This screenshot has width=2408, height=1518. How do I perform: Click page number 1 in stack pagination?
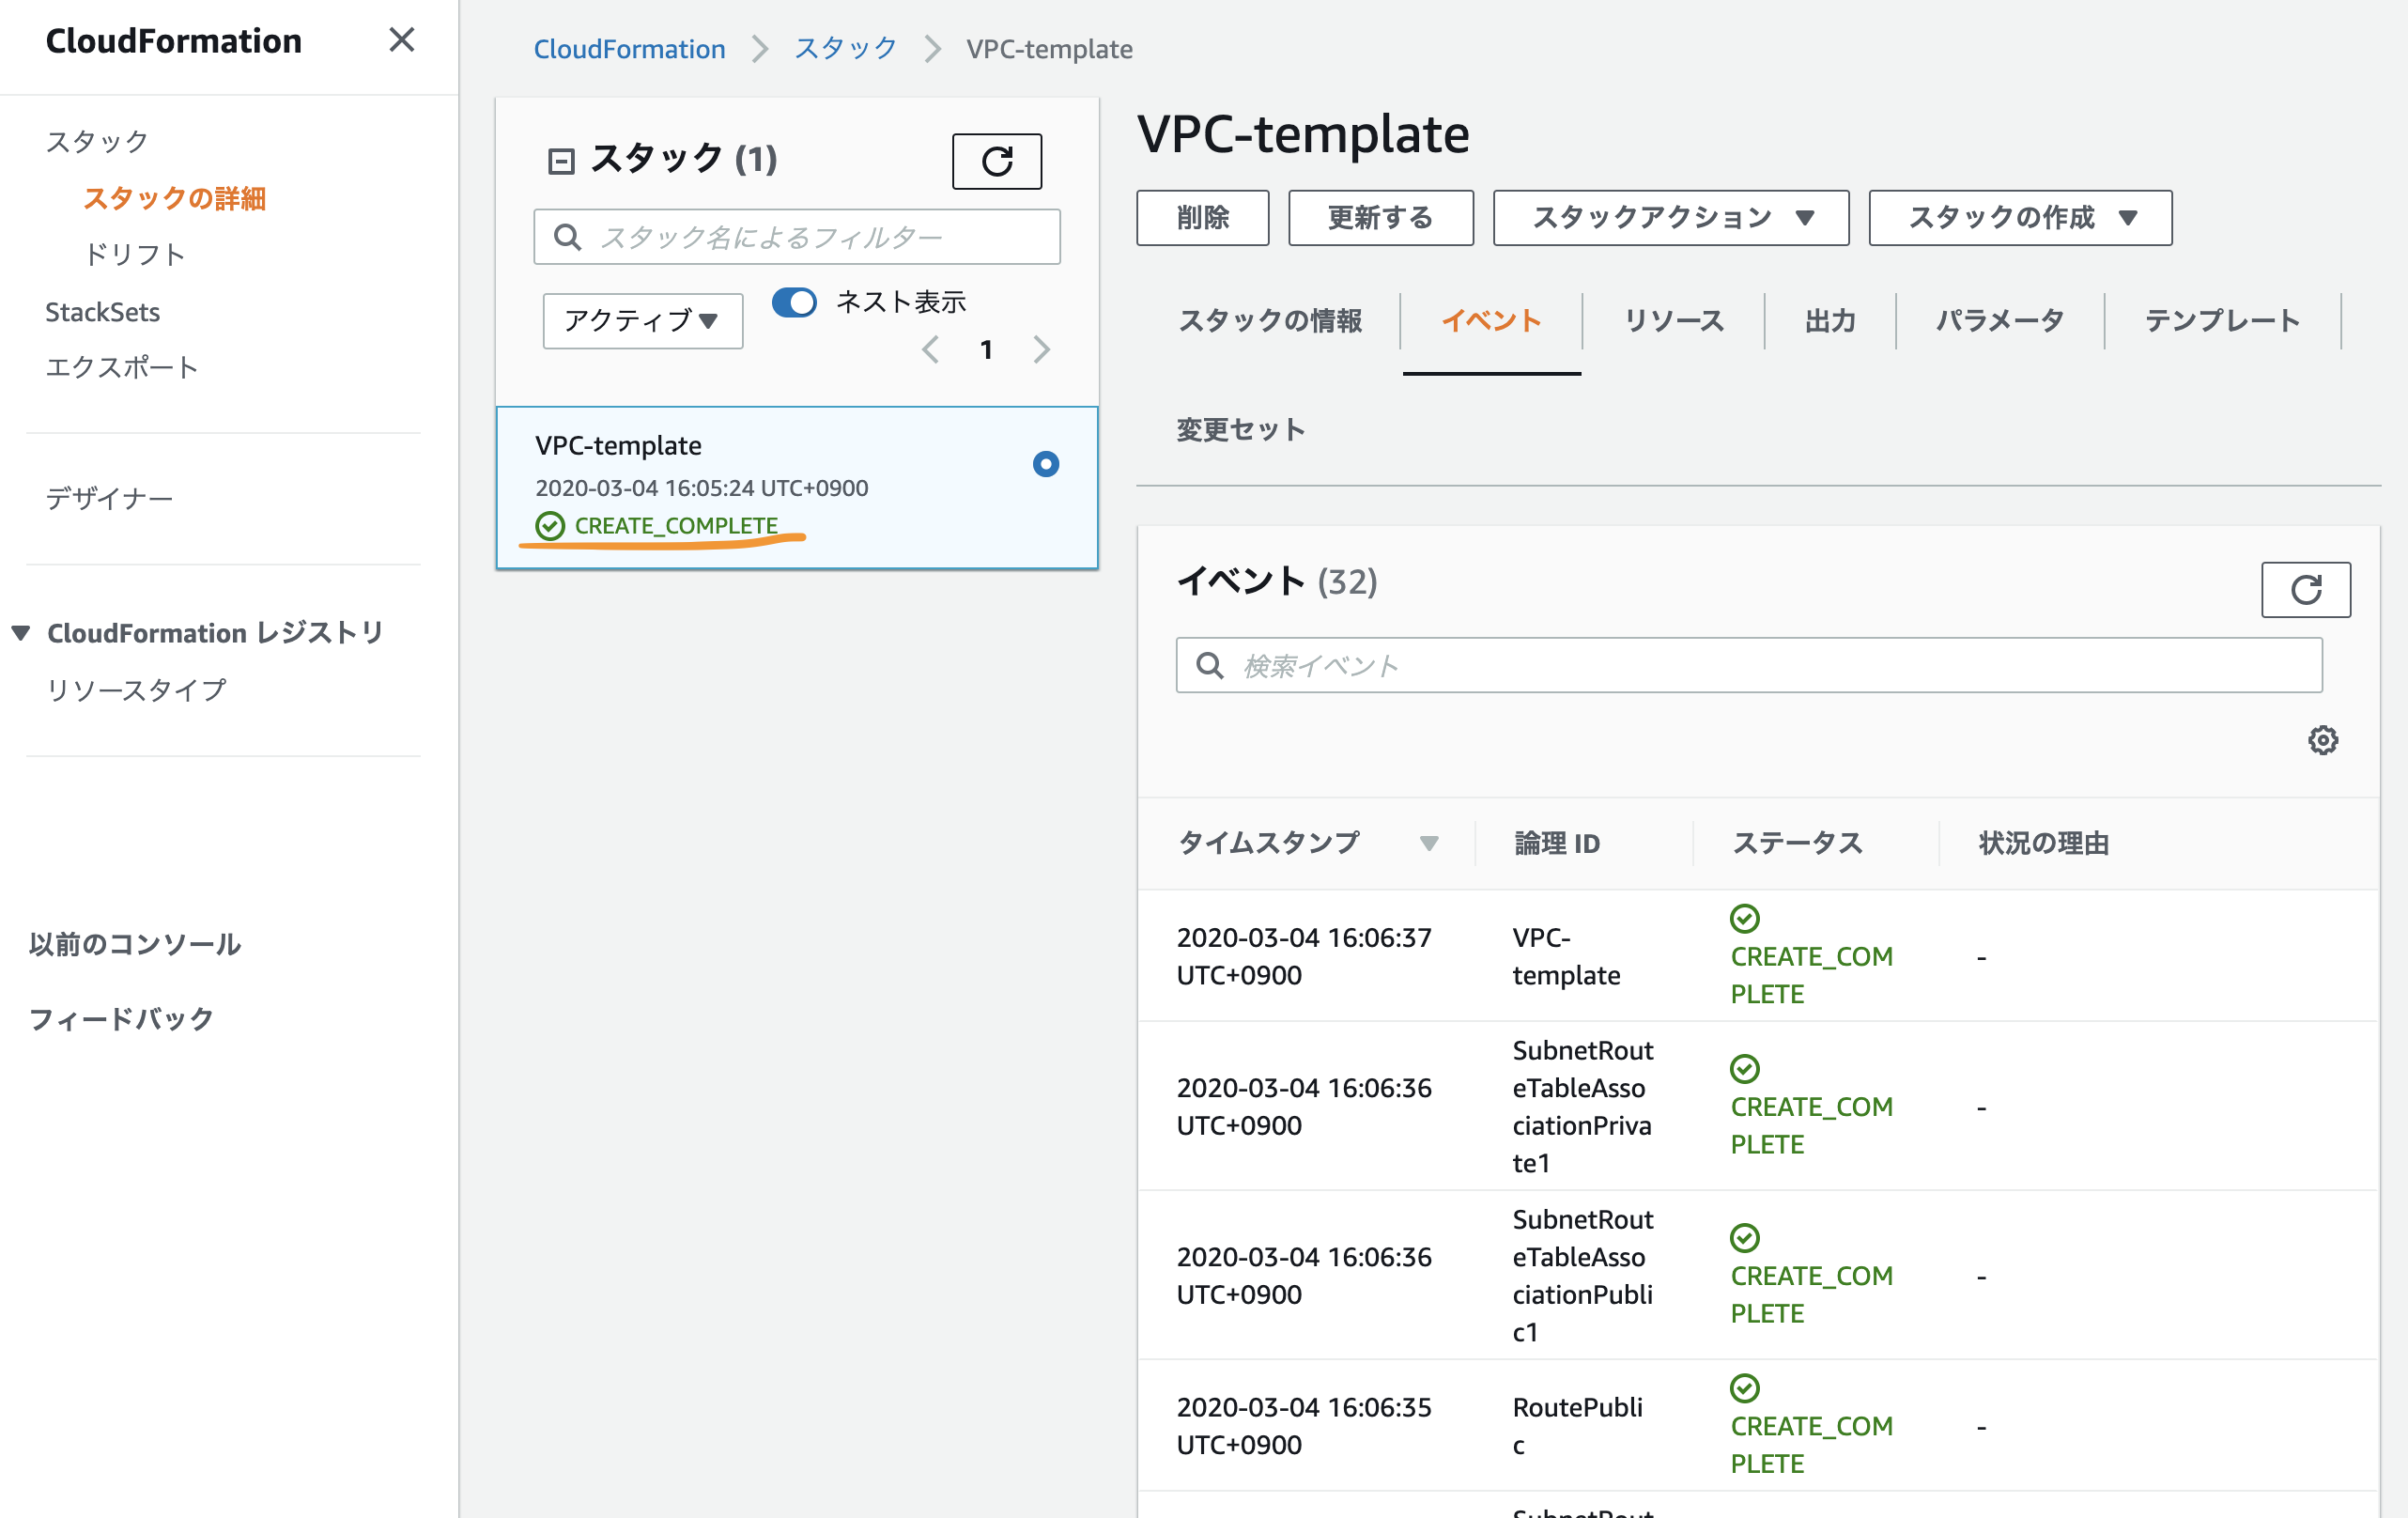986,349
